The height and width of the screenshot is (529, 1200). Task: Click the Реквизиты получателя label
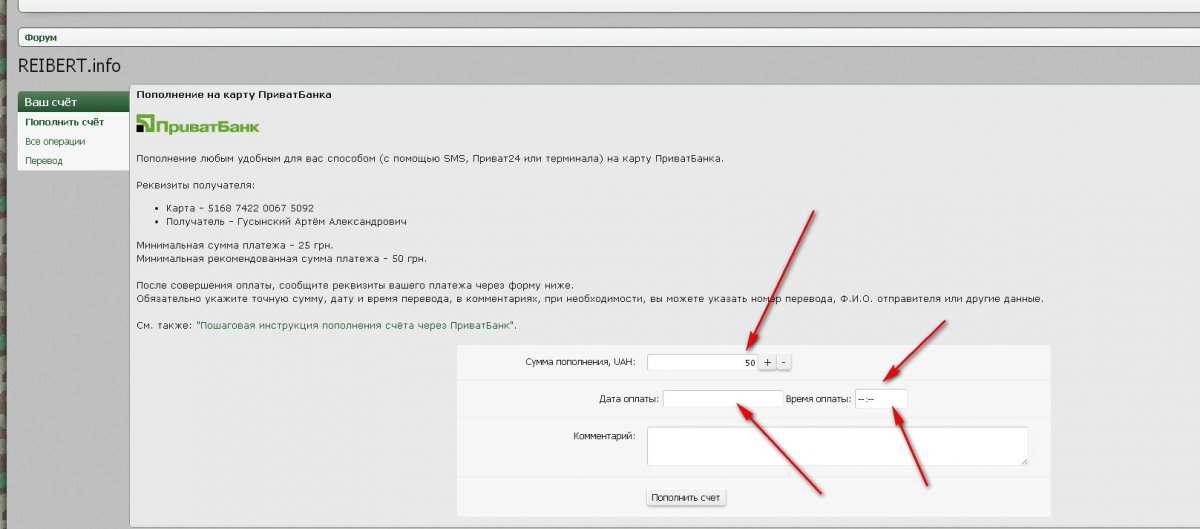(x=195, y=185)
